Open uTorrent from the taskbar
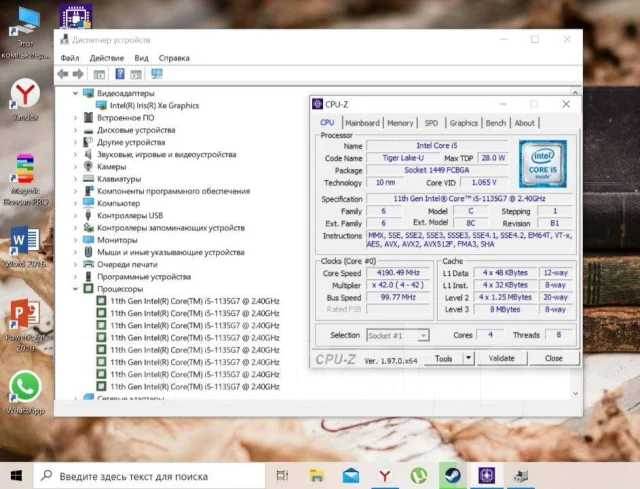This screenshot has width=640, height=489. [x=418, y=476]
